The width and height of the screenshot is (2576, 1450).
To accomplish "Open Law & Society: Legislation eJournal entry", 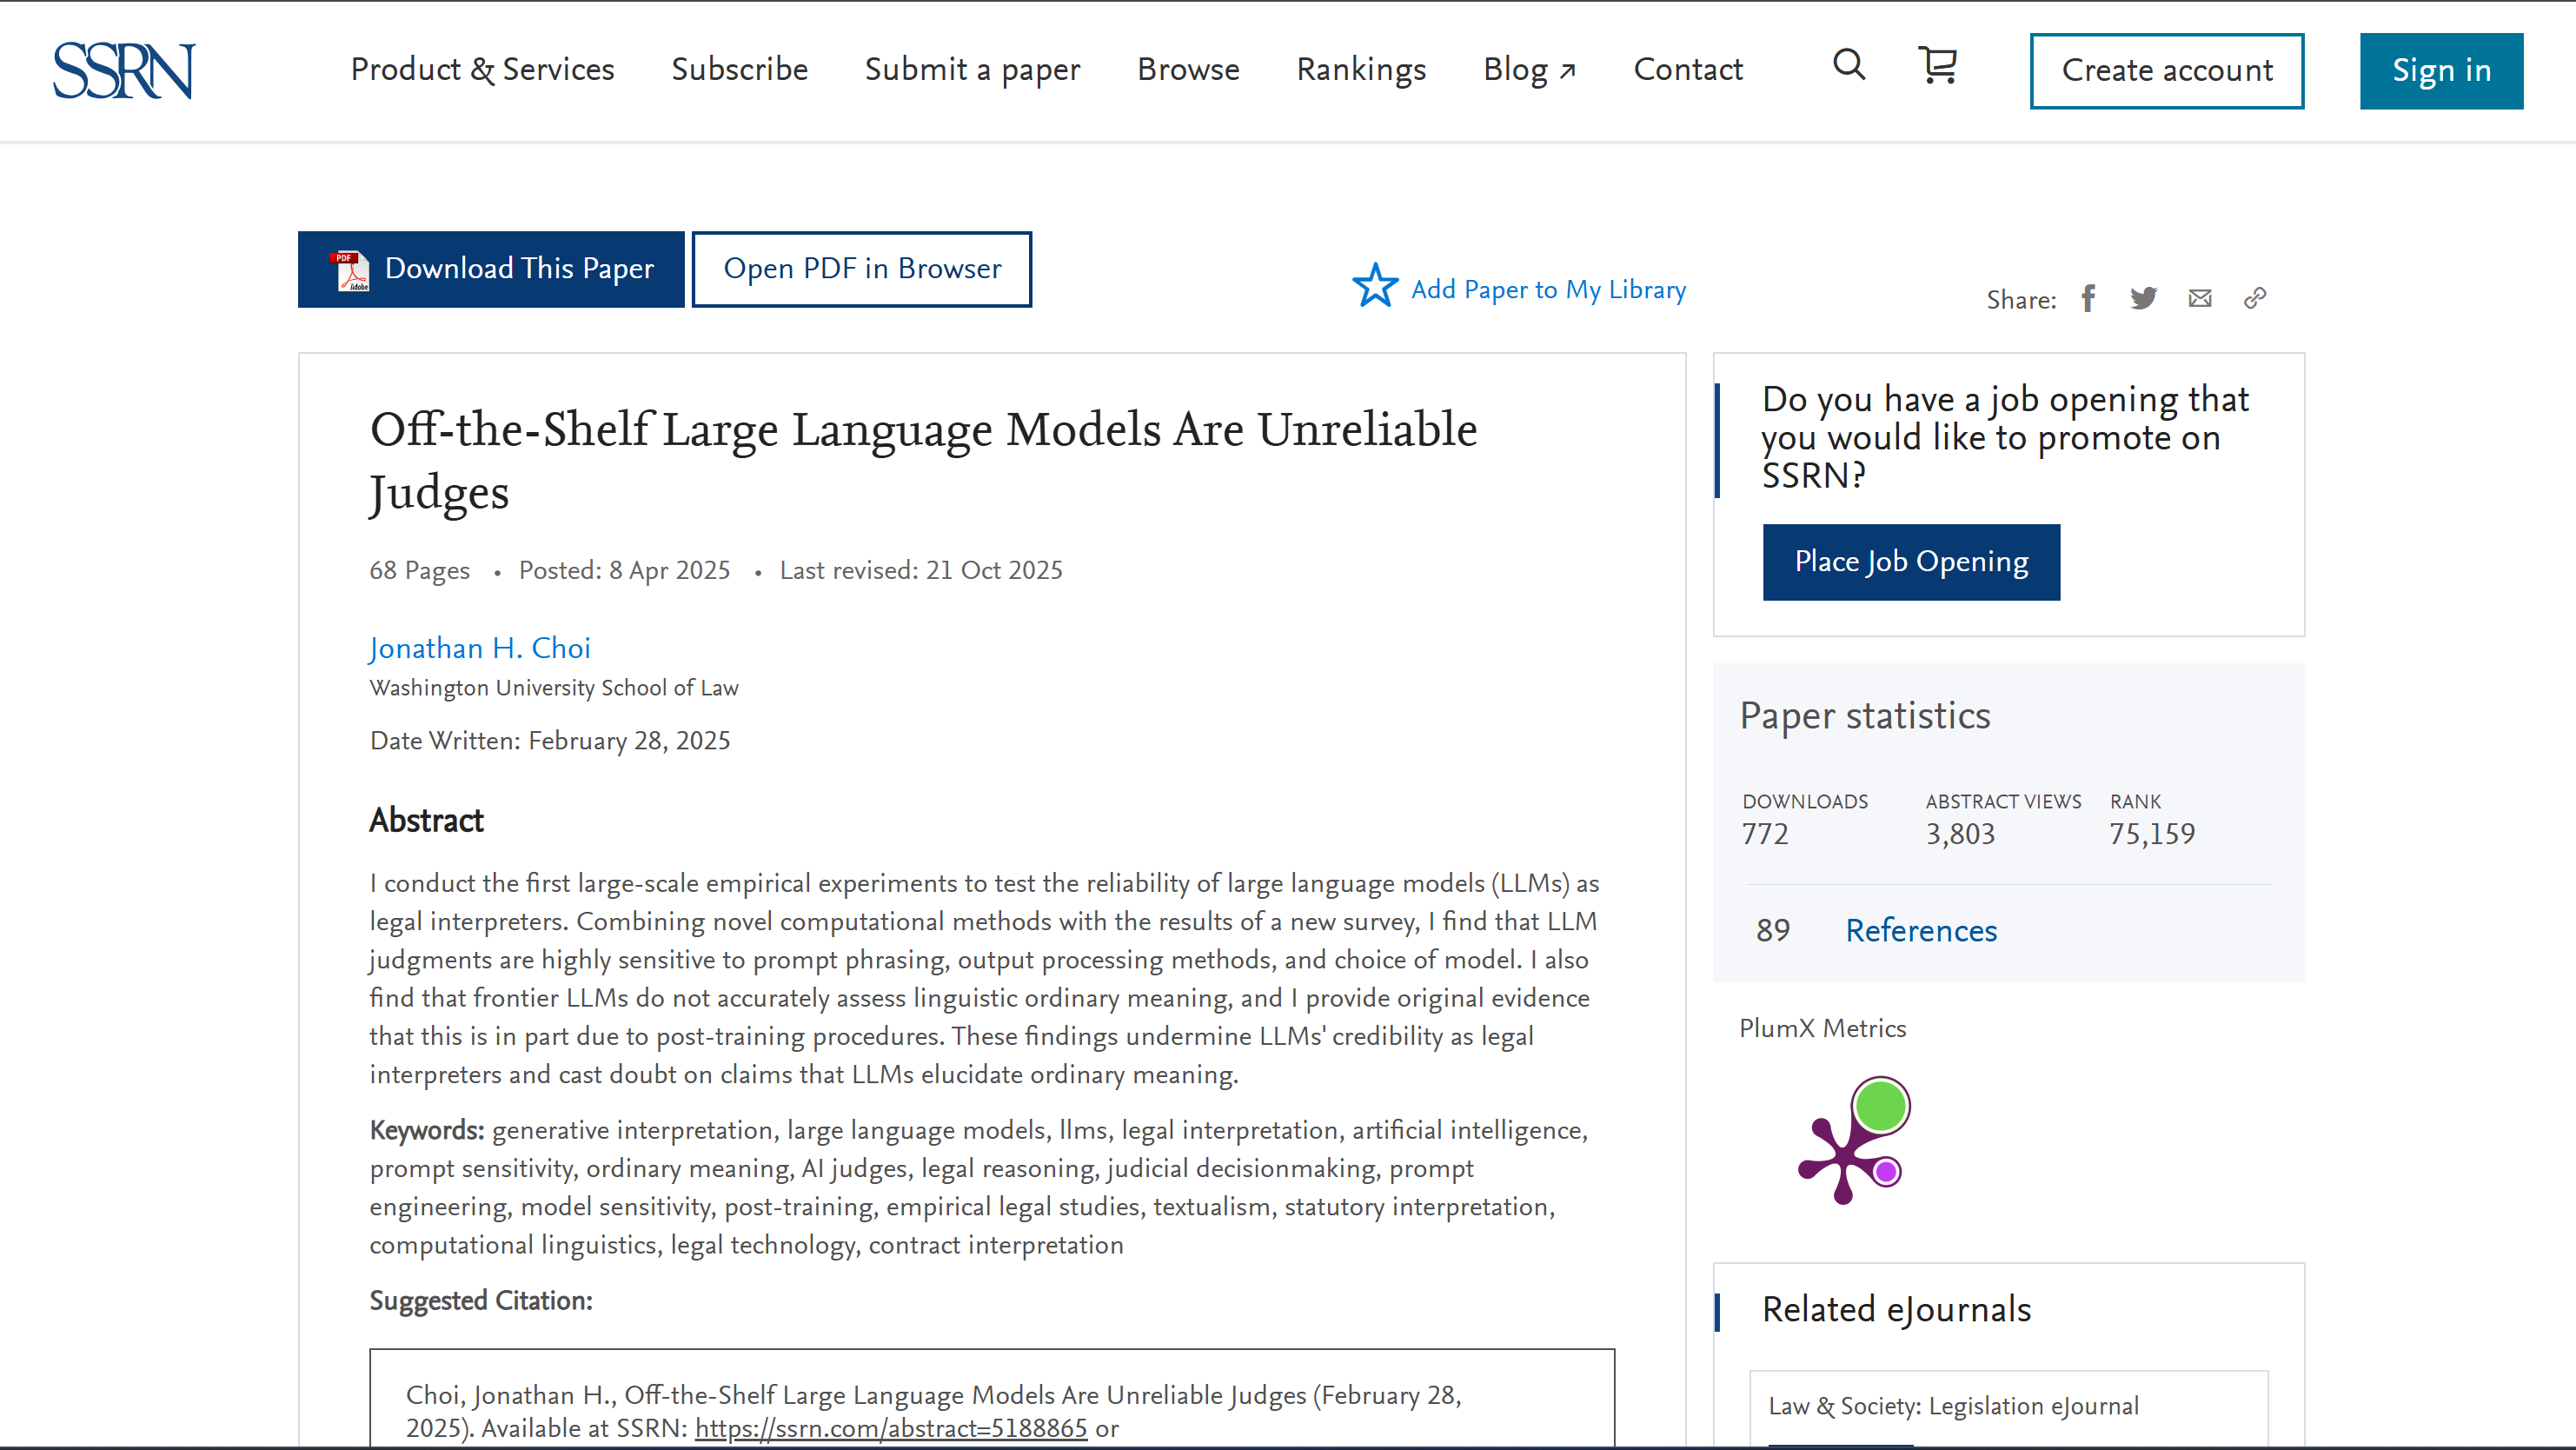I will coord(1953,1404).
